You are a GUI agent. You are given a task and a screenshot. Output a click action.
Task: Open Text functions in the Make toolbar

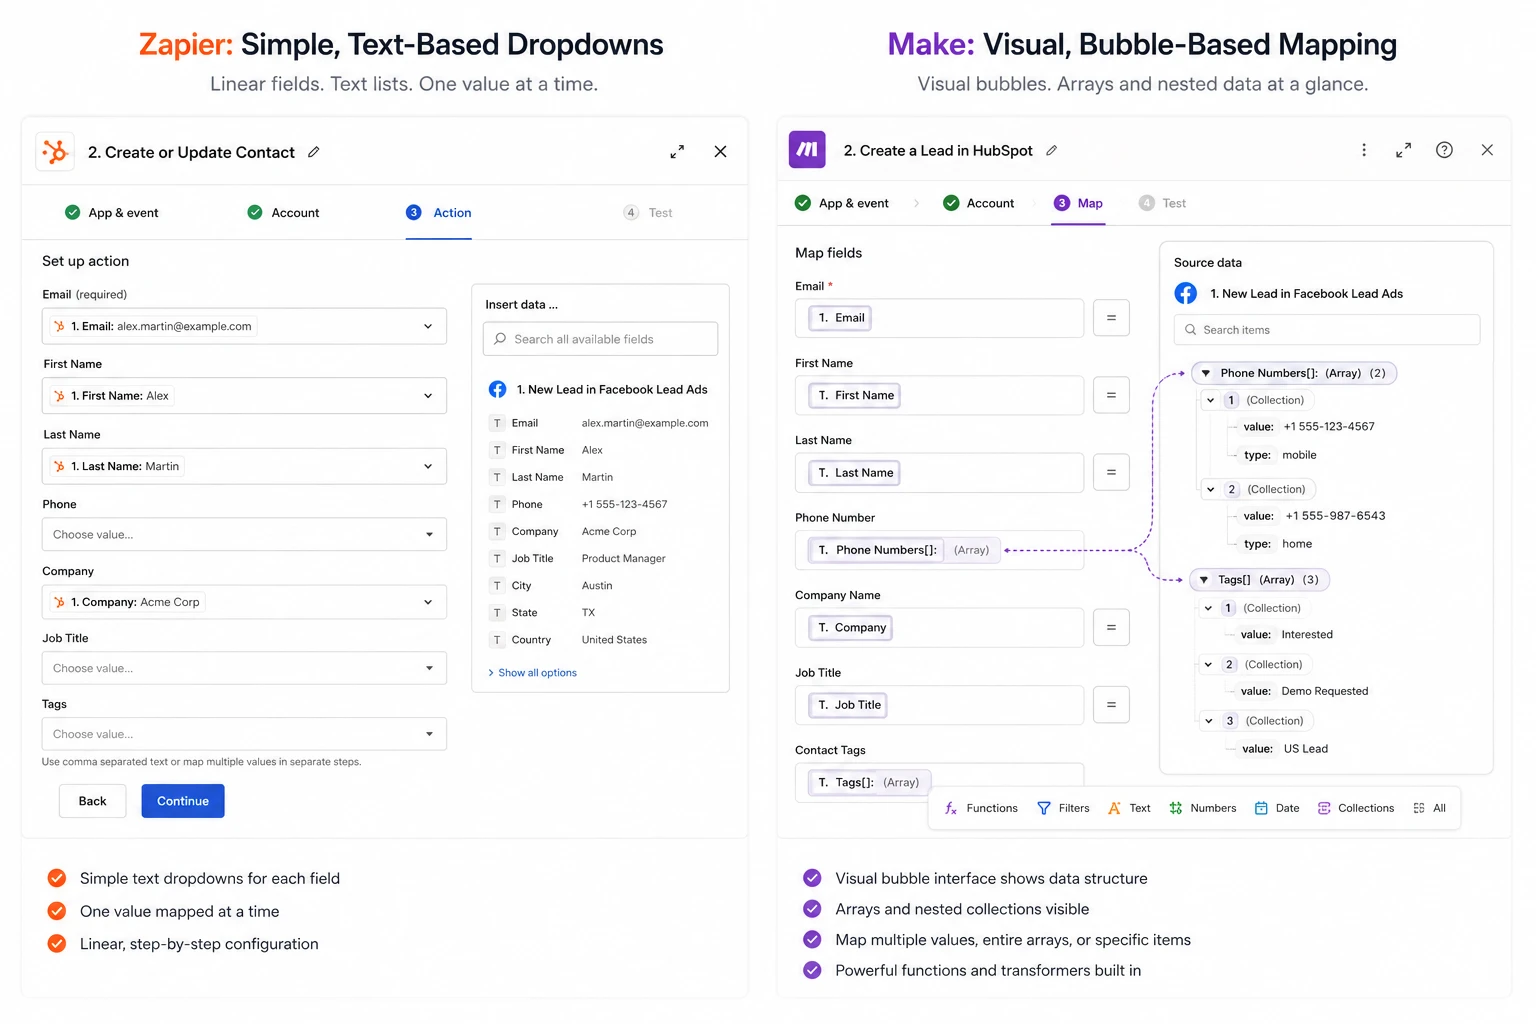click(x=1129, y=808)
